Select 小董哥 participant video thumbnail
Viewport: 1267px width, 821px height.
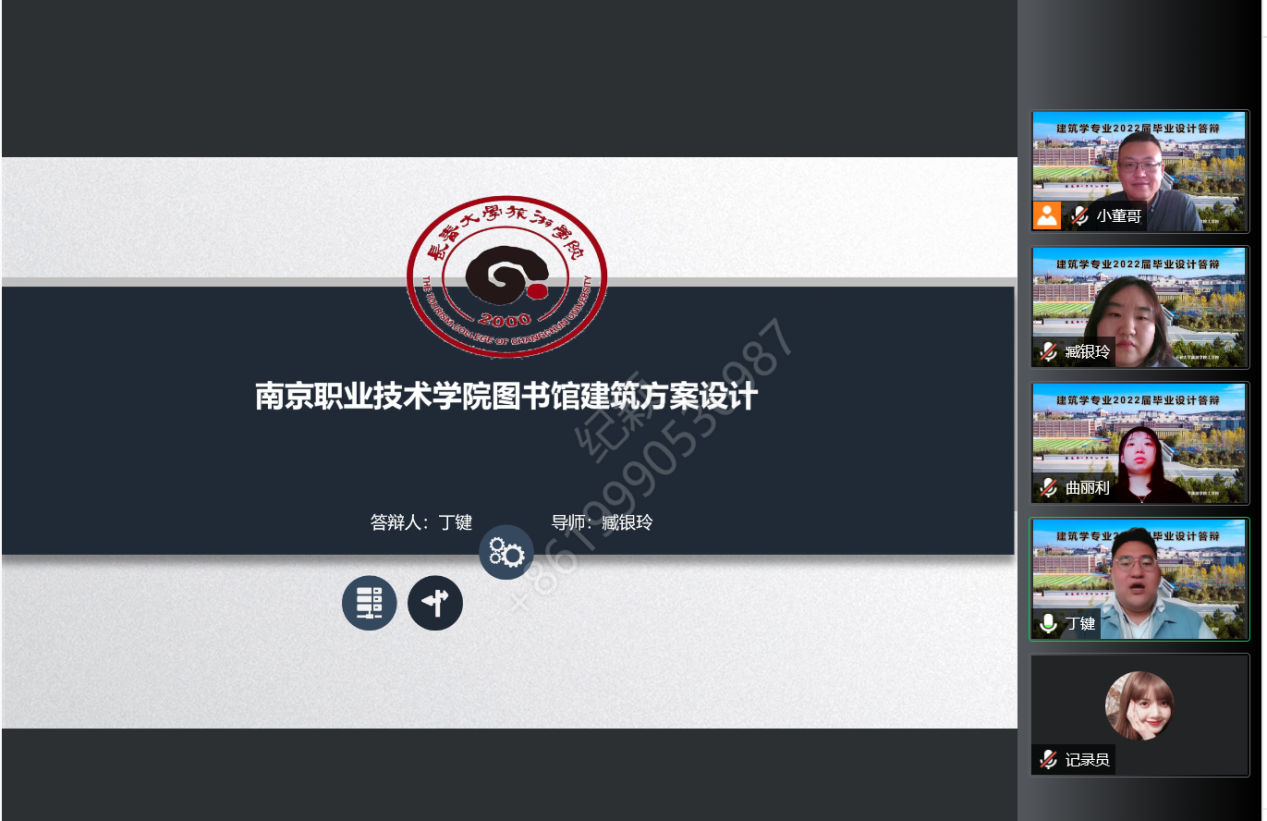coord(1140,171)
